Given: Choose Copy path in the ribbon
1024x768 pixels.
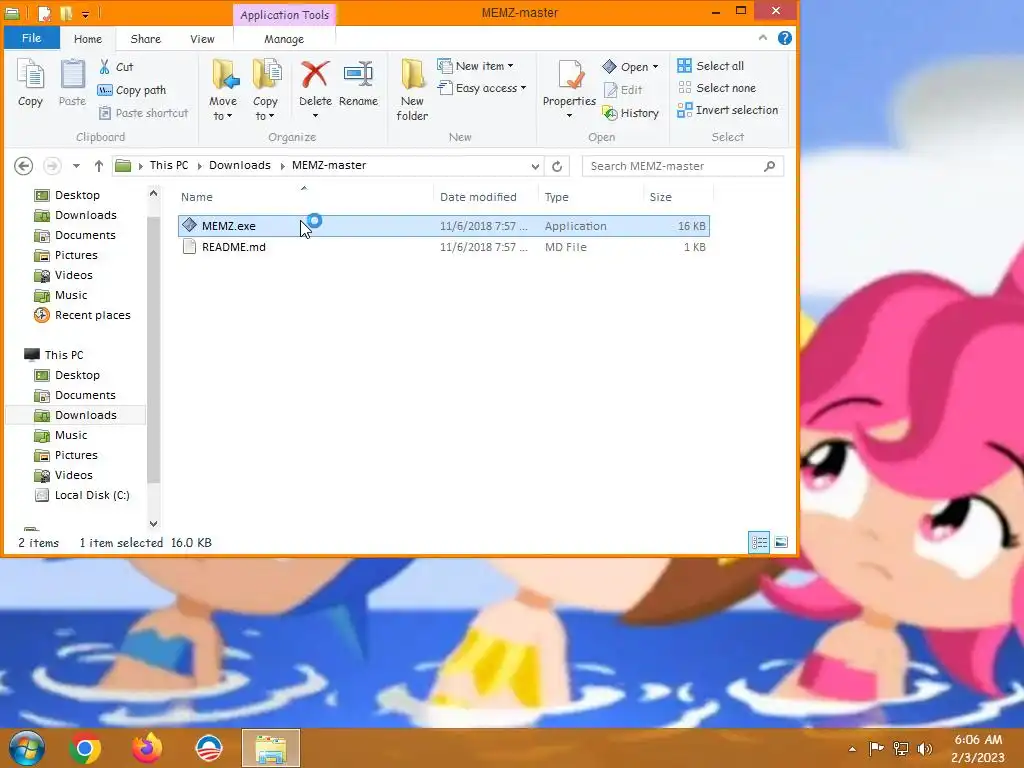Looking at the screenshot, I should [x=132, y=90].
